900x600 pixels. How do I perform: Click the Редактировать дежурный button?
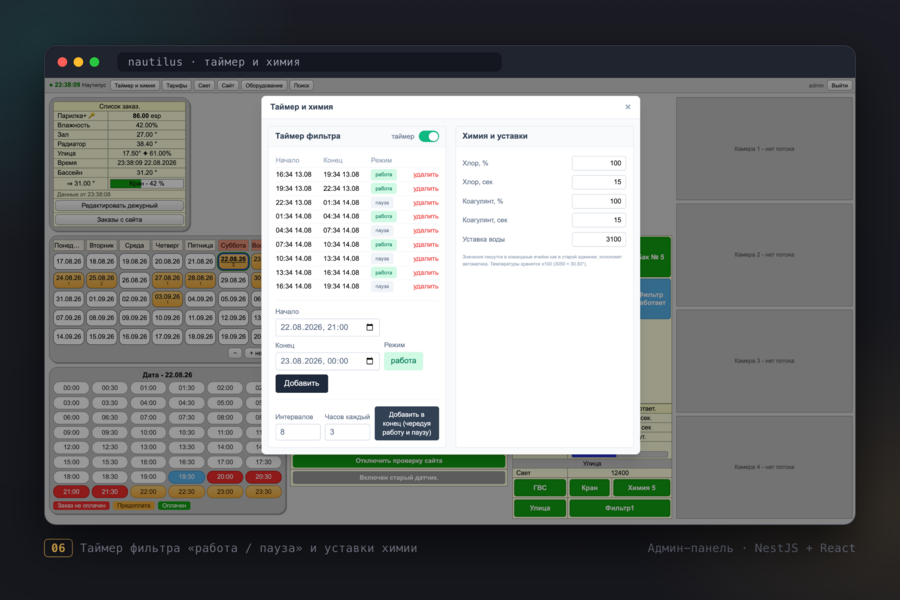pos(119,206)
